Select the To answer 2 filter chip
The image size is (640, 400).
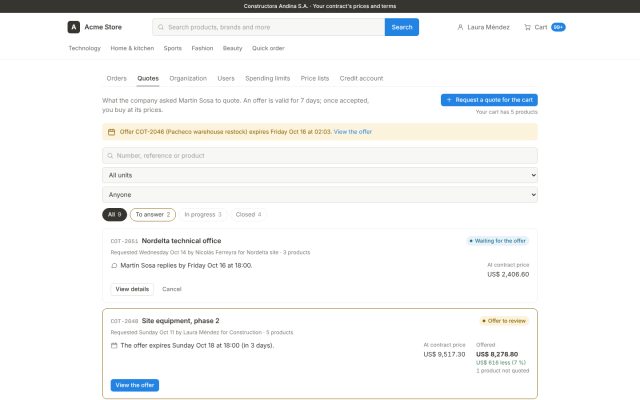click(153, 214)
